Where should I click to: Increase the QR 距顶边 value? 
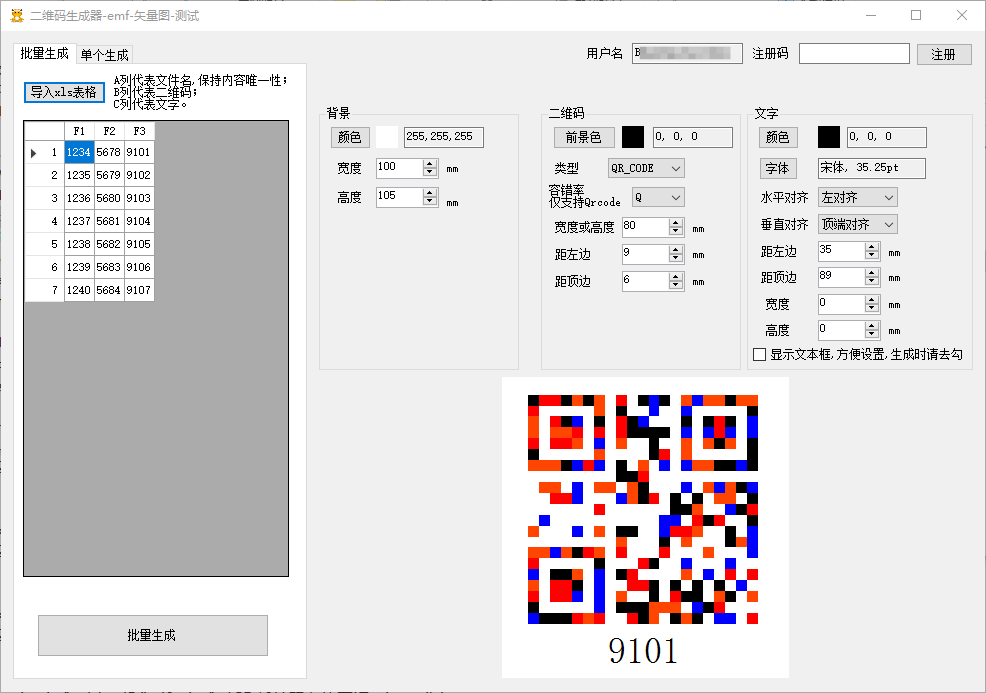pyautogui.click(x=676, y=277)
